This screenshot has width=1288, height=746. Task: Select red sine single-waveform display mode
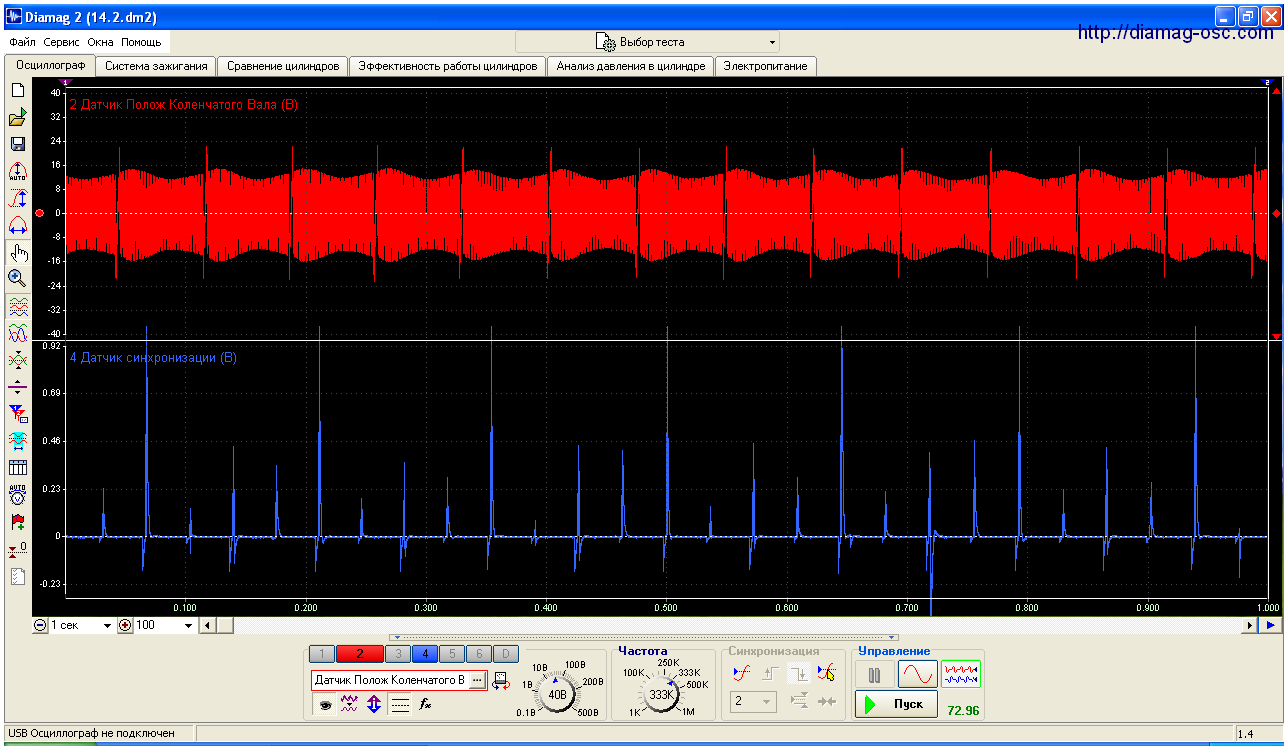[x=917, y=674]
